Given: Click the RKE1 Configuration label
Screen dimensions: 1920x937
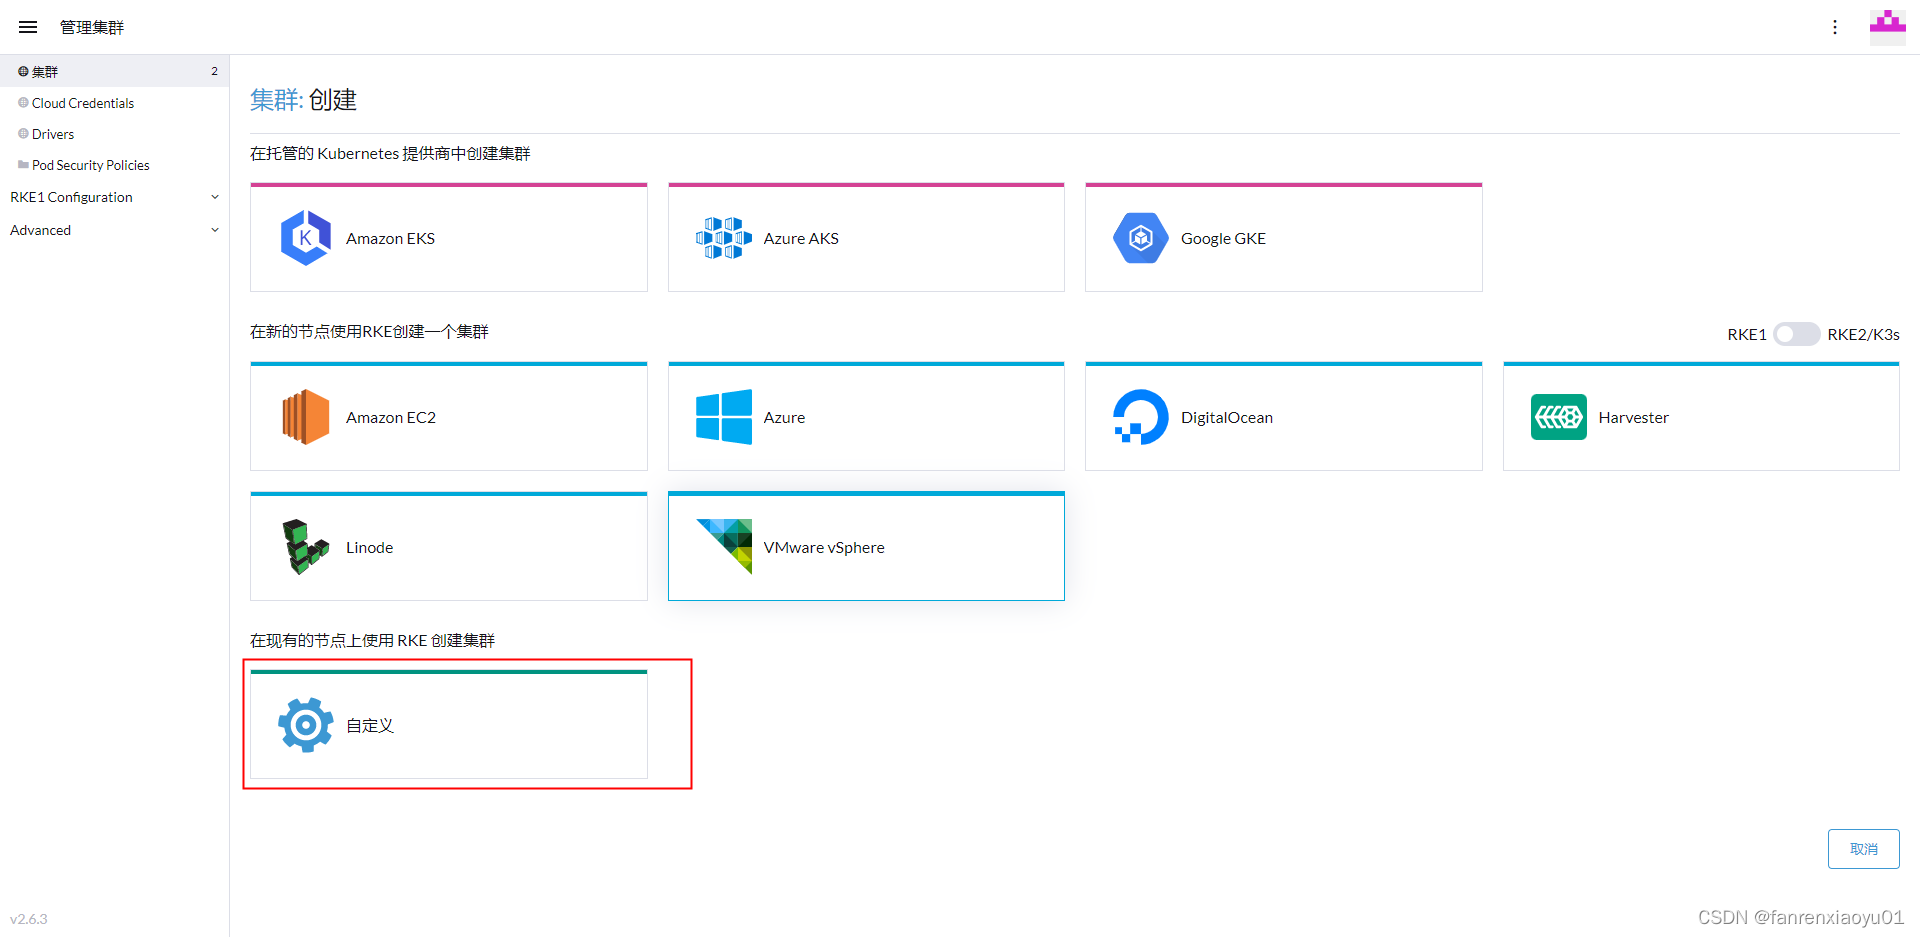Looking at the screenshot, I should [x=71, y=197].
